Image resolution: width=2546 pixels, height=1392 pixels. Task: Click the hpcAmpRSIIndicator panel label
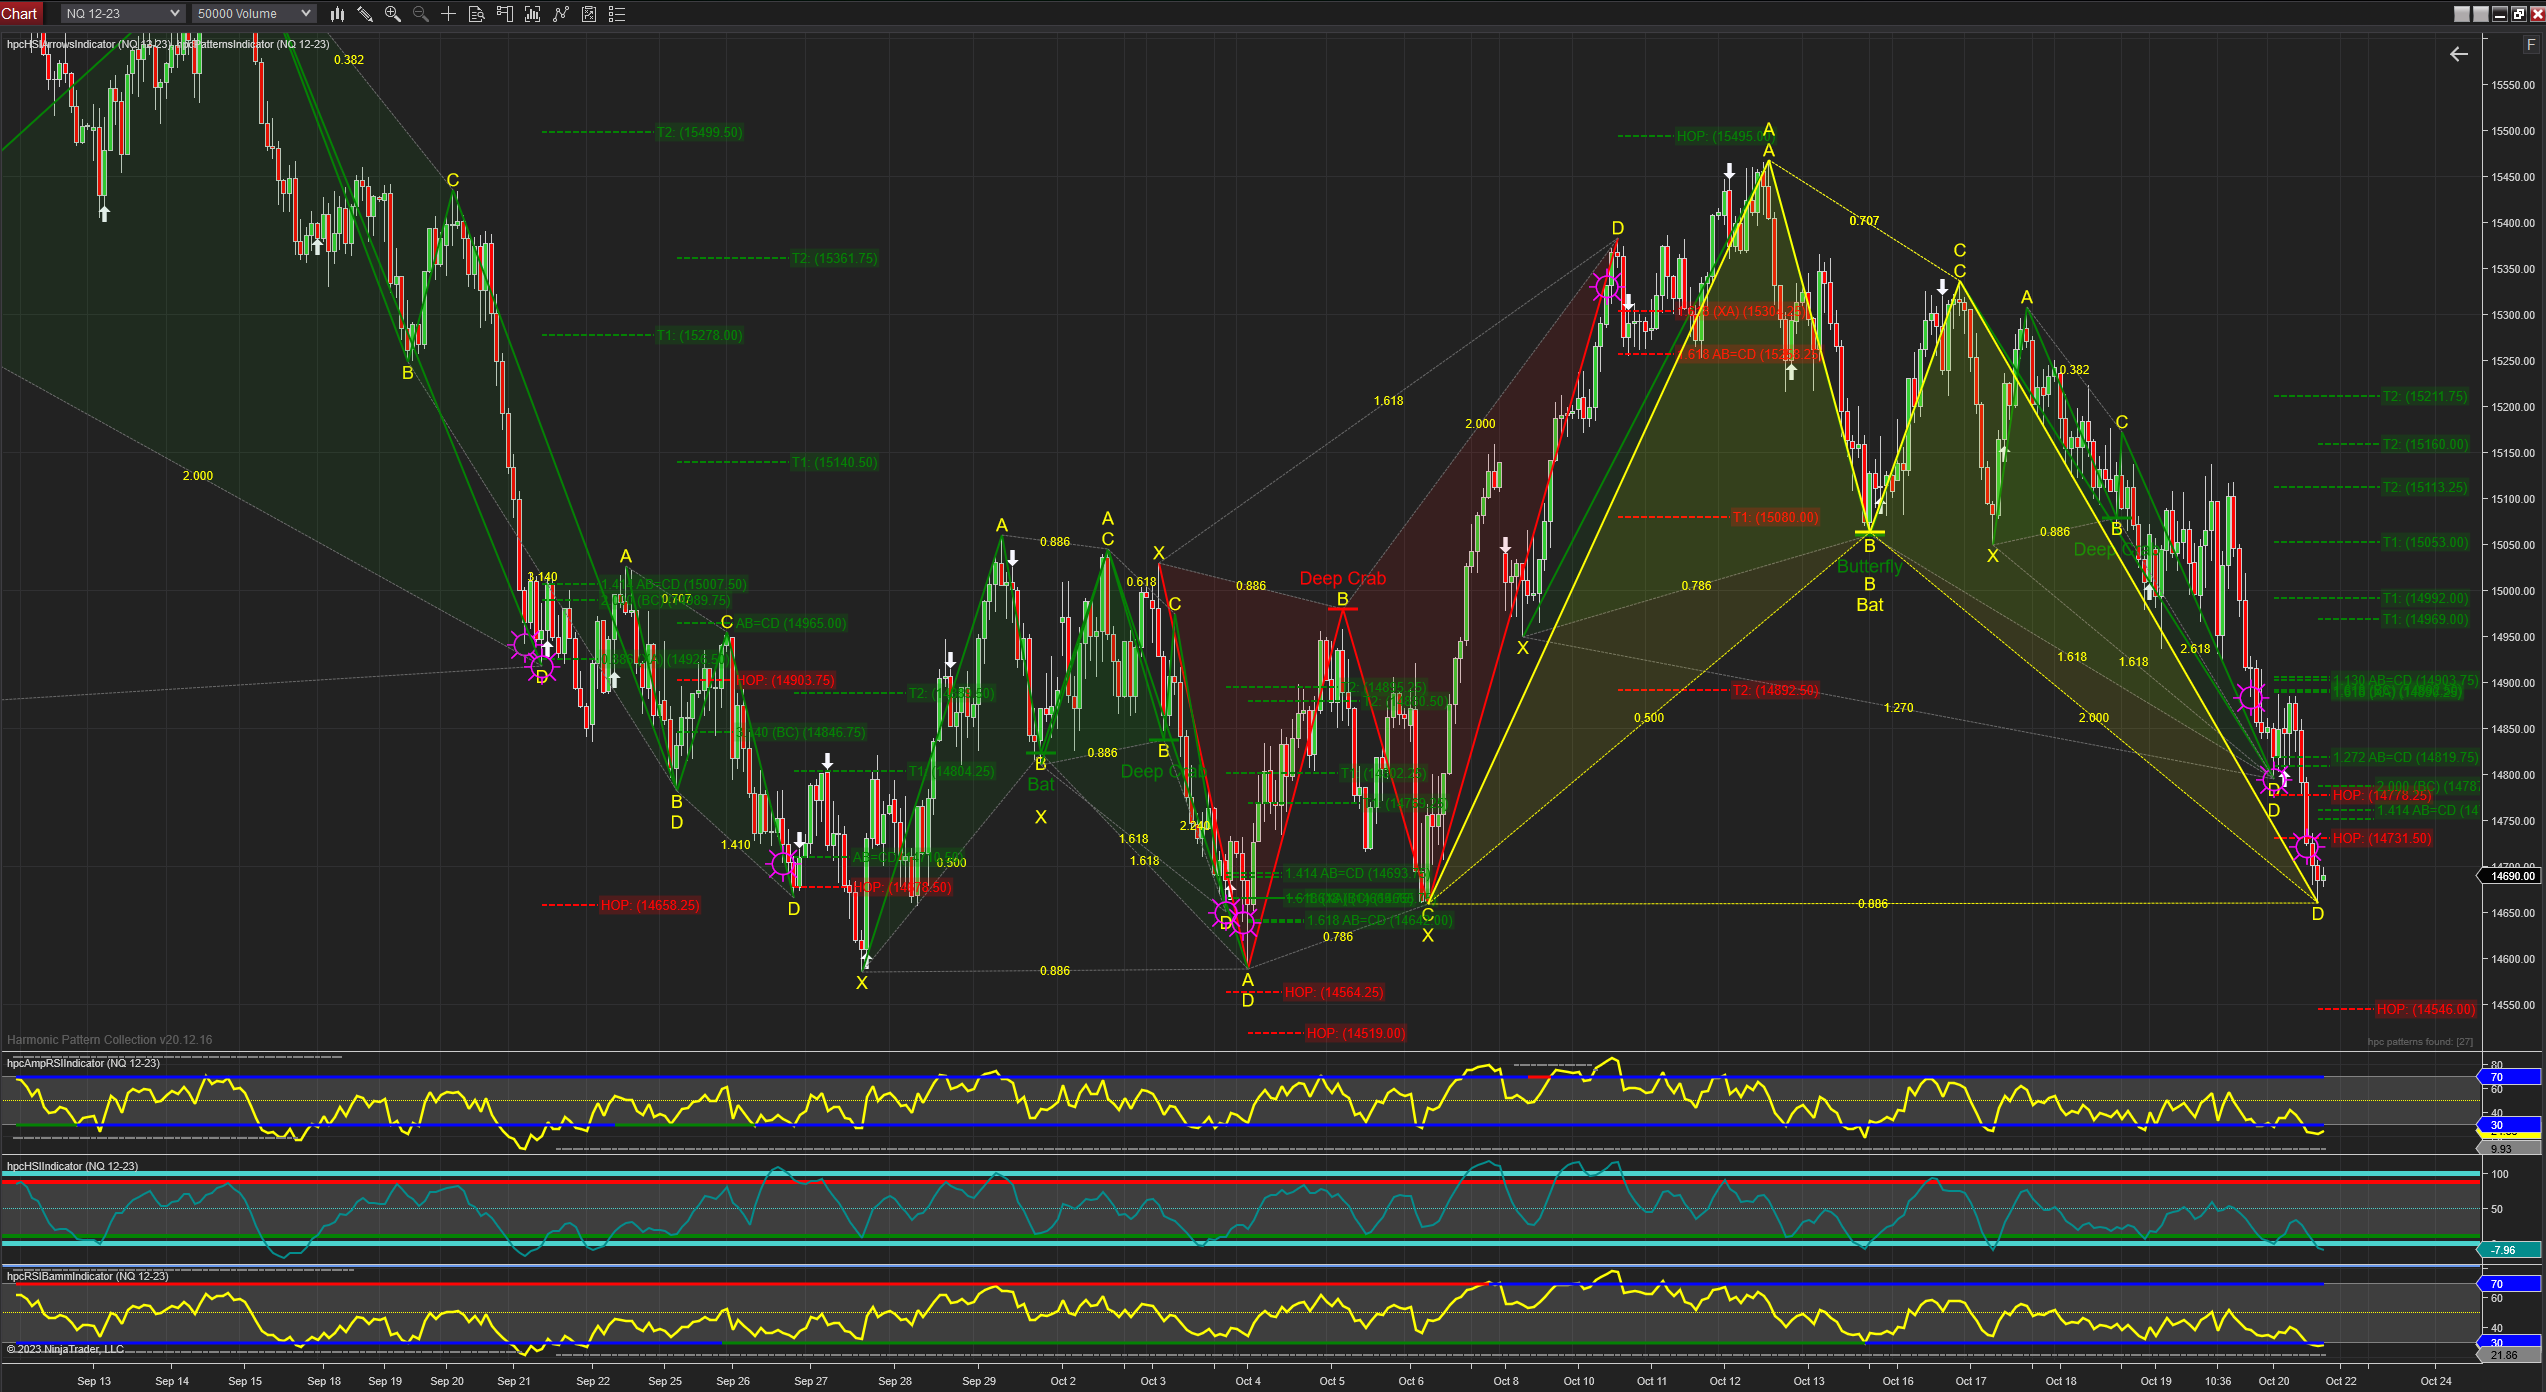click(83, 1063)
